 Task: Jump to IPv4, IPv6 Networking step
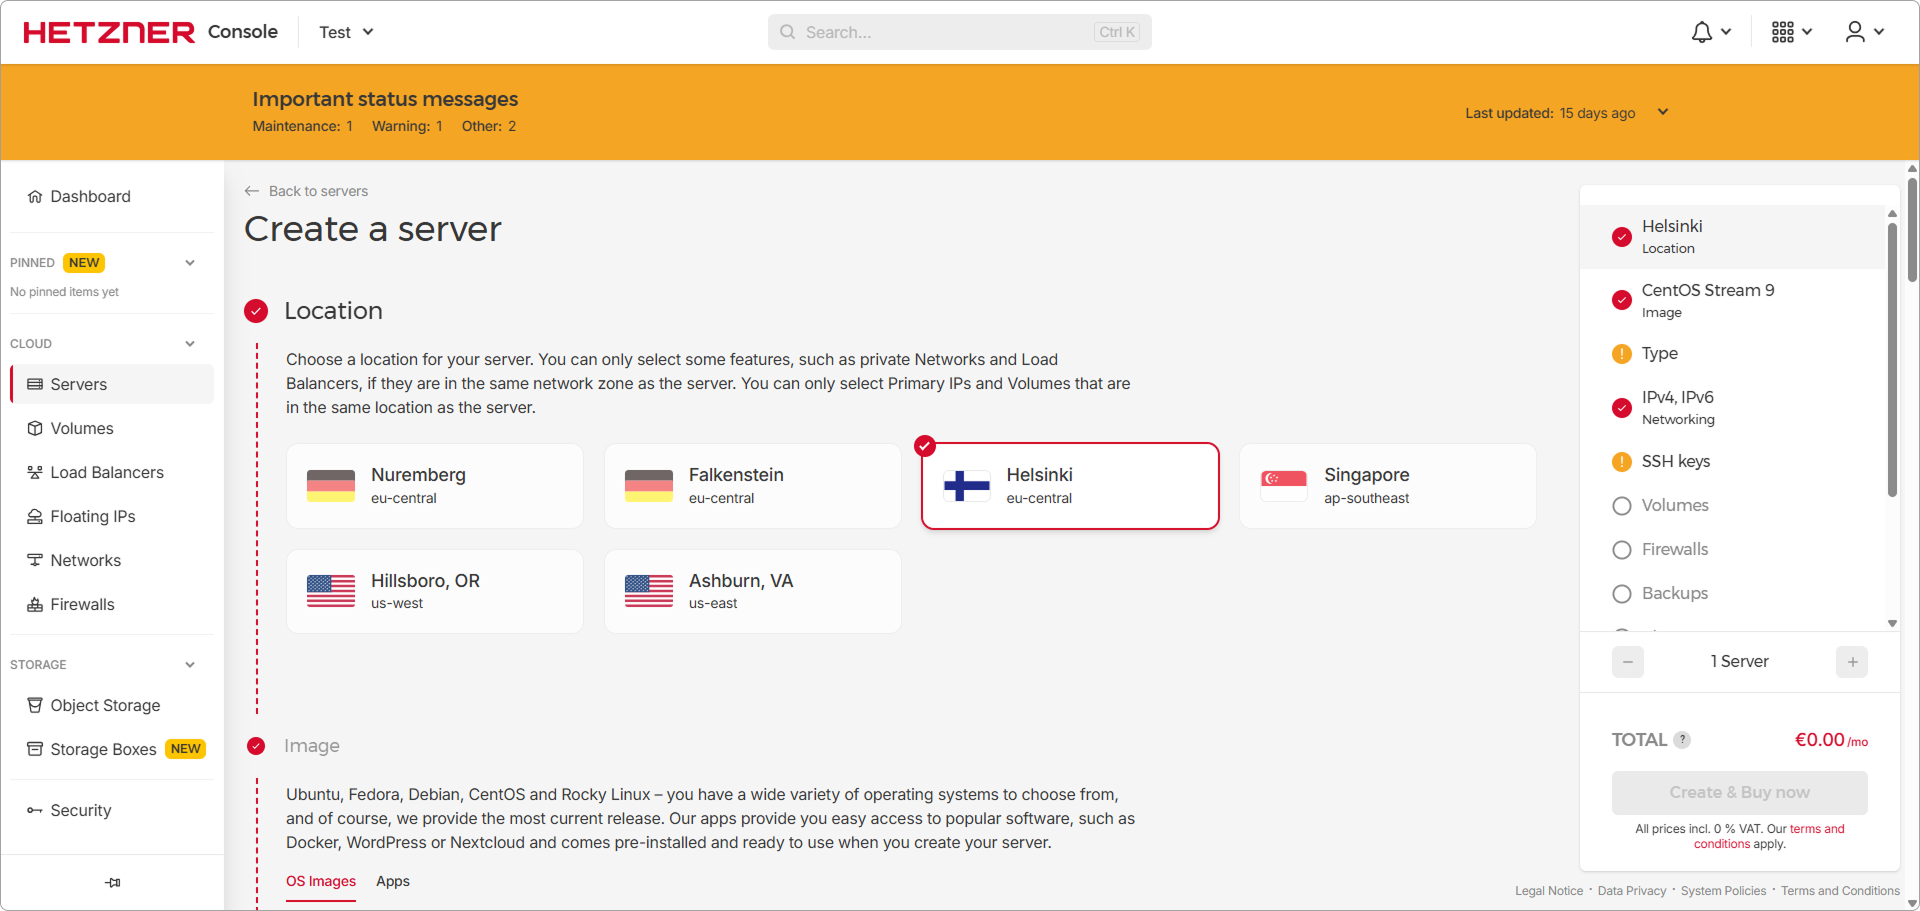tap(1733, 407)
